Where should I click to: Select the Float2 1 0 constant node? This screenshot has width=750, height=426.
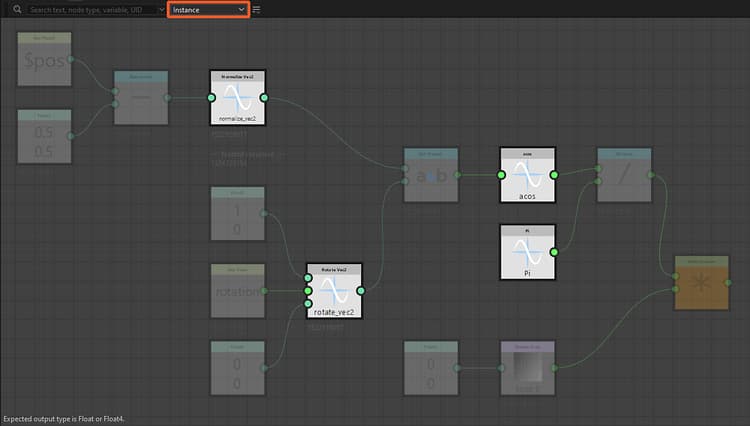pyautogui.click(x=238, y=213)
